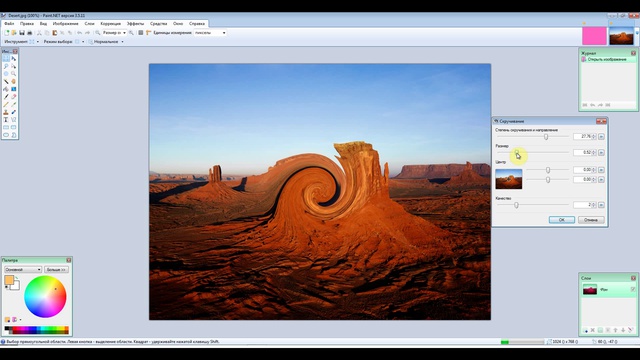The width and height of the screenshot is (640, 360).
Task: Add a new layer in Слои panel
Action: pos(585,330)
